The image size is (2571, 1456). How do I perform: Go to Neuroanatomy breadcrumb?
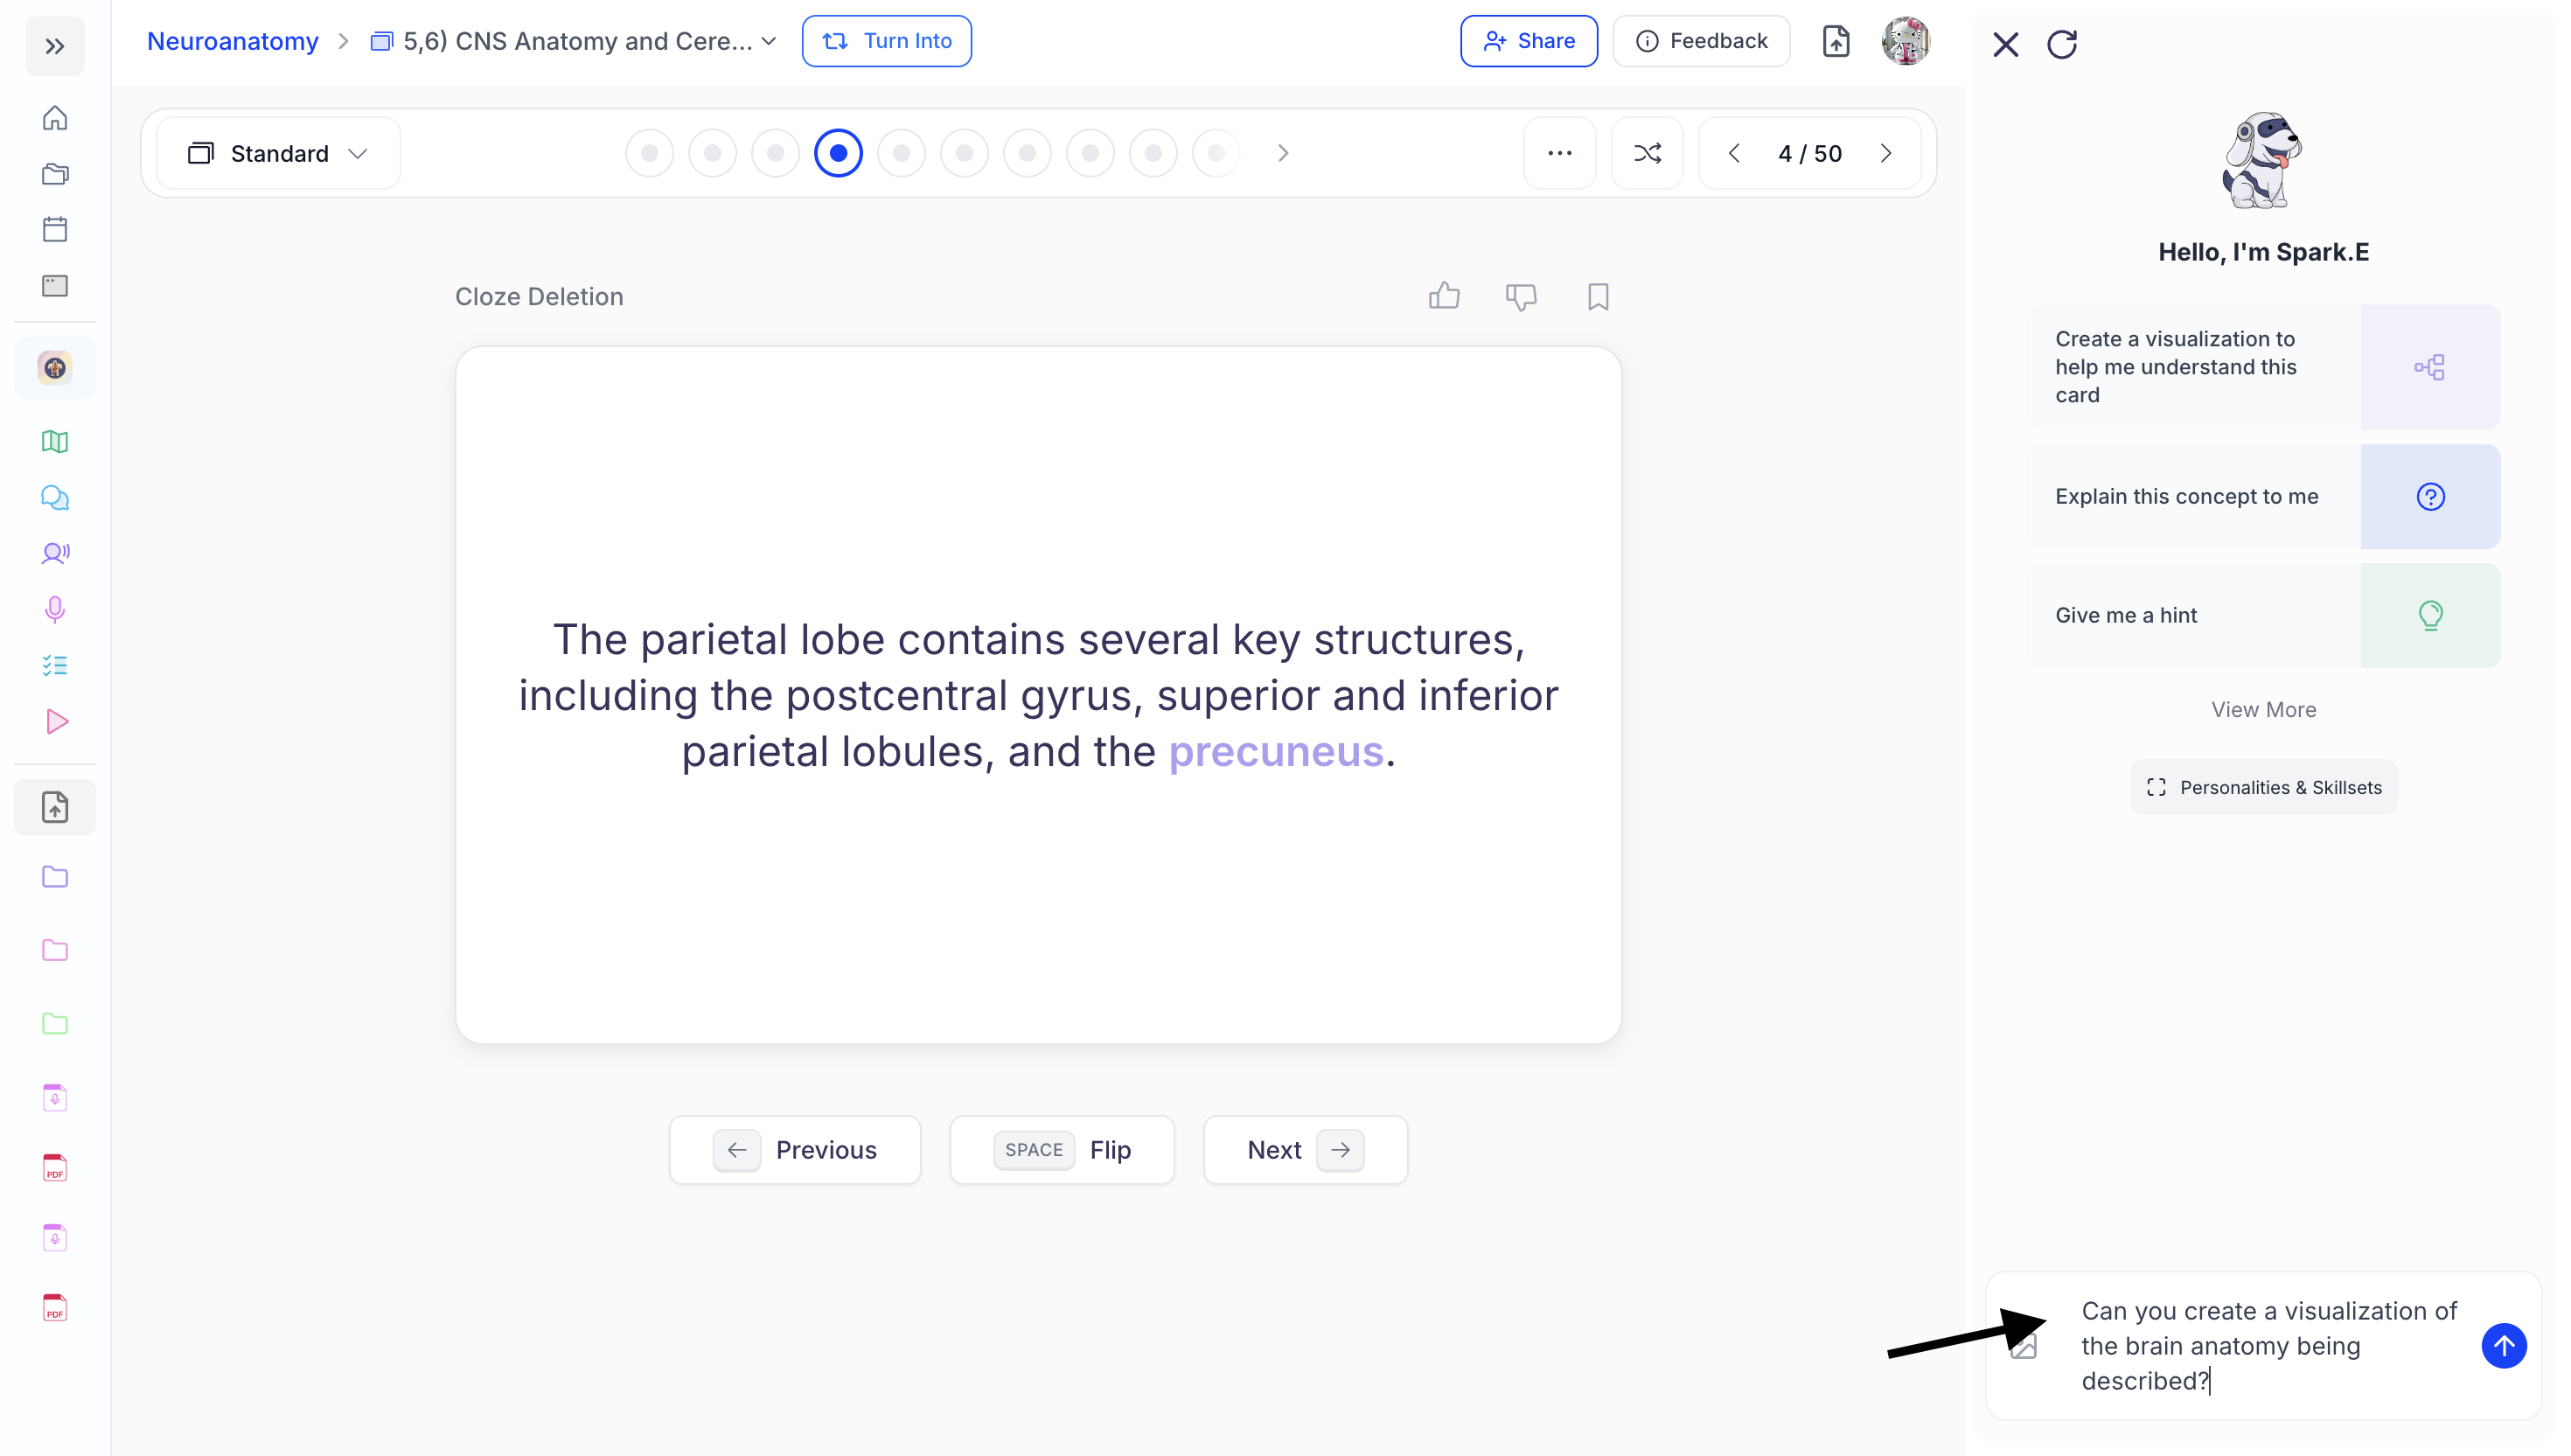pos(232,41)
